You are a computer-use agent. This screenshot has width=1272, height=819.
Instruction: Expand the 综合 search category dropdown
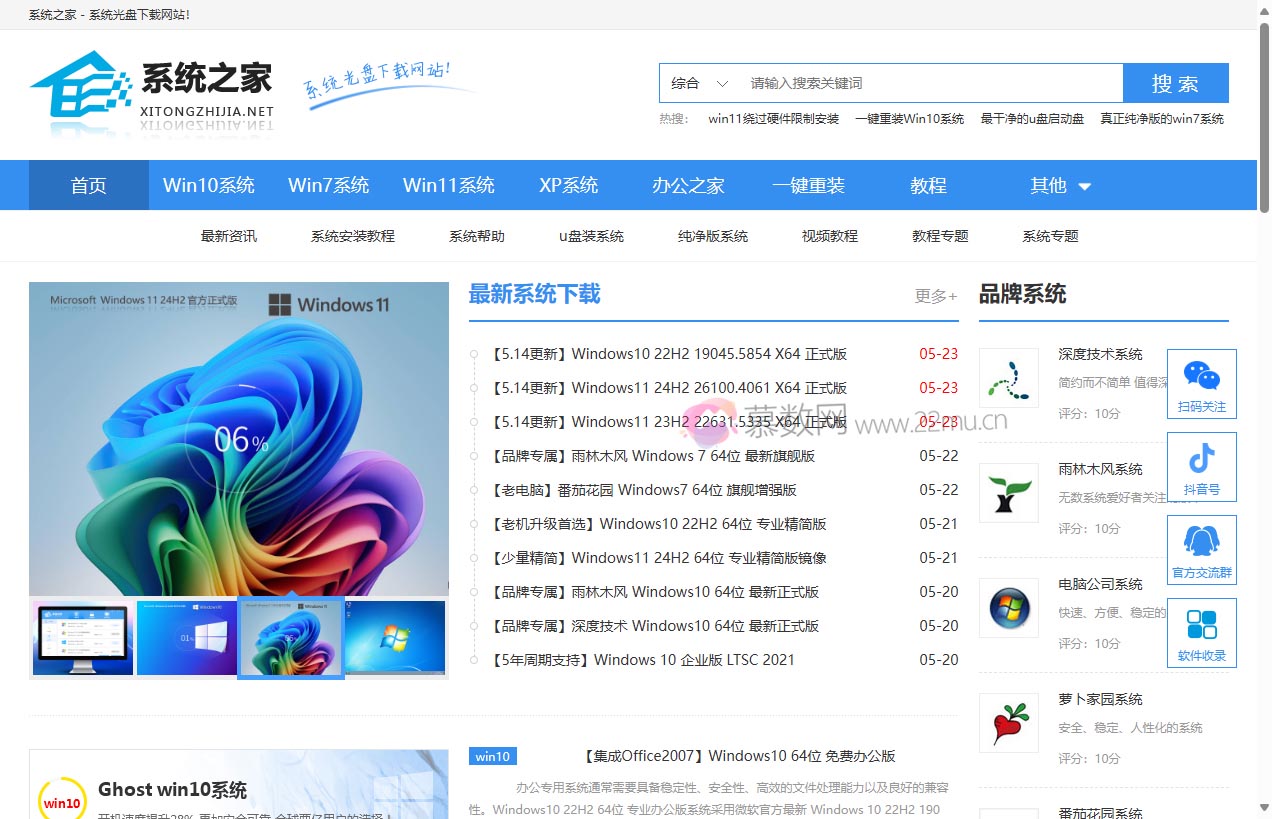(x=697, y=83)
